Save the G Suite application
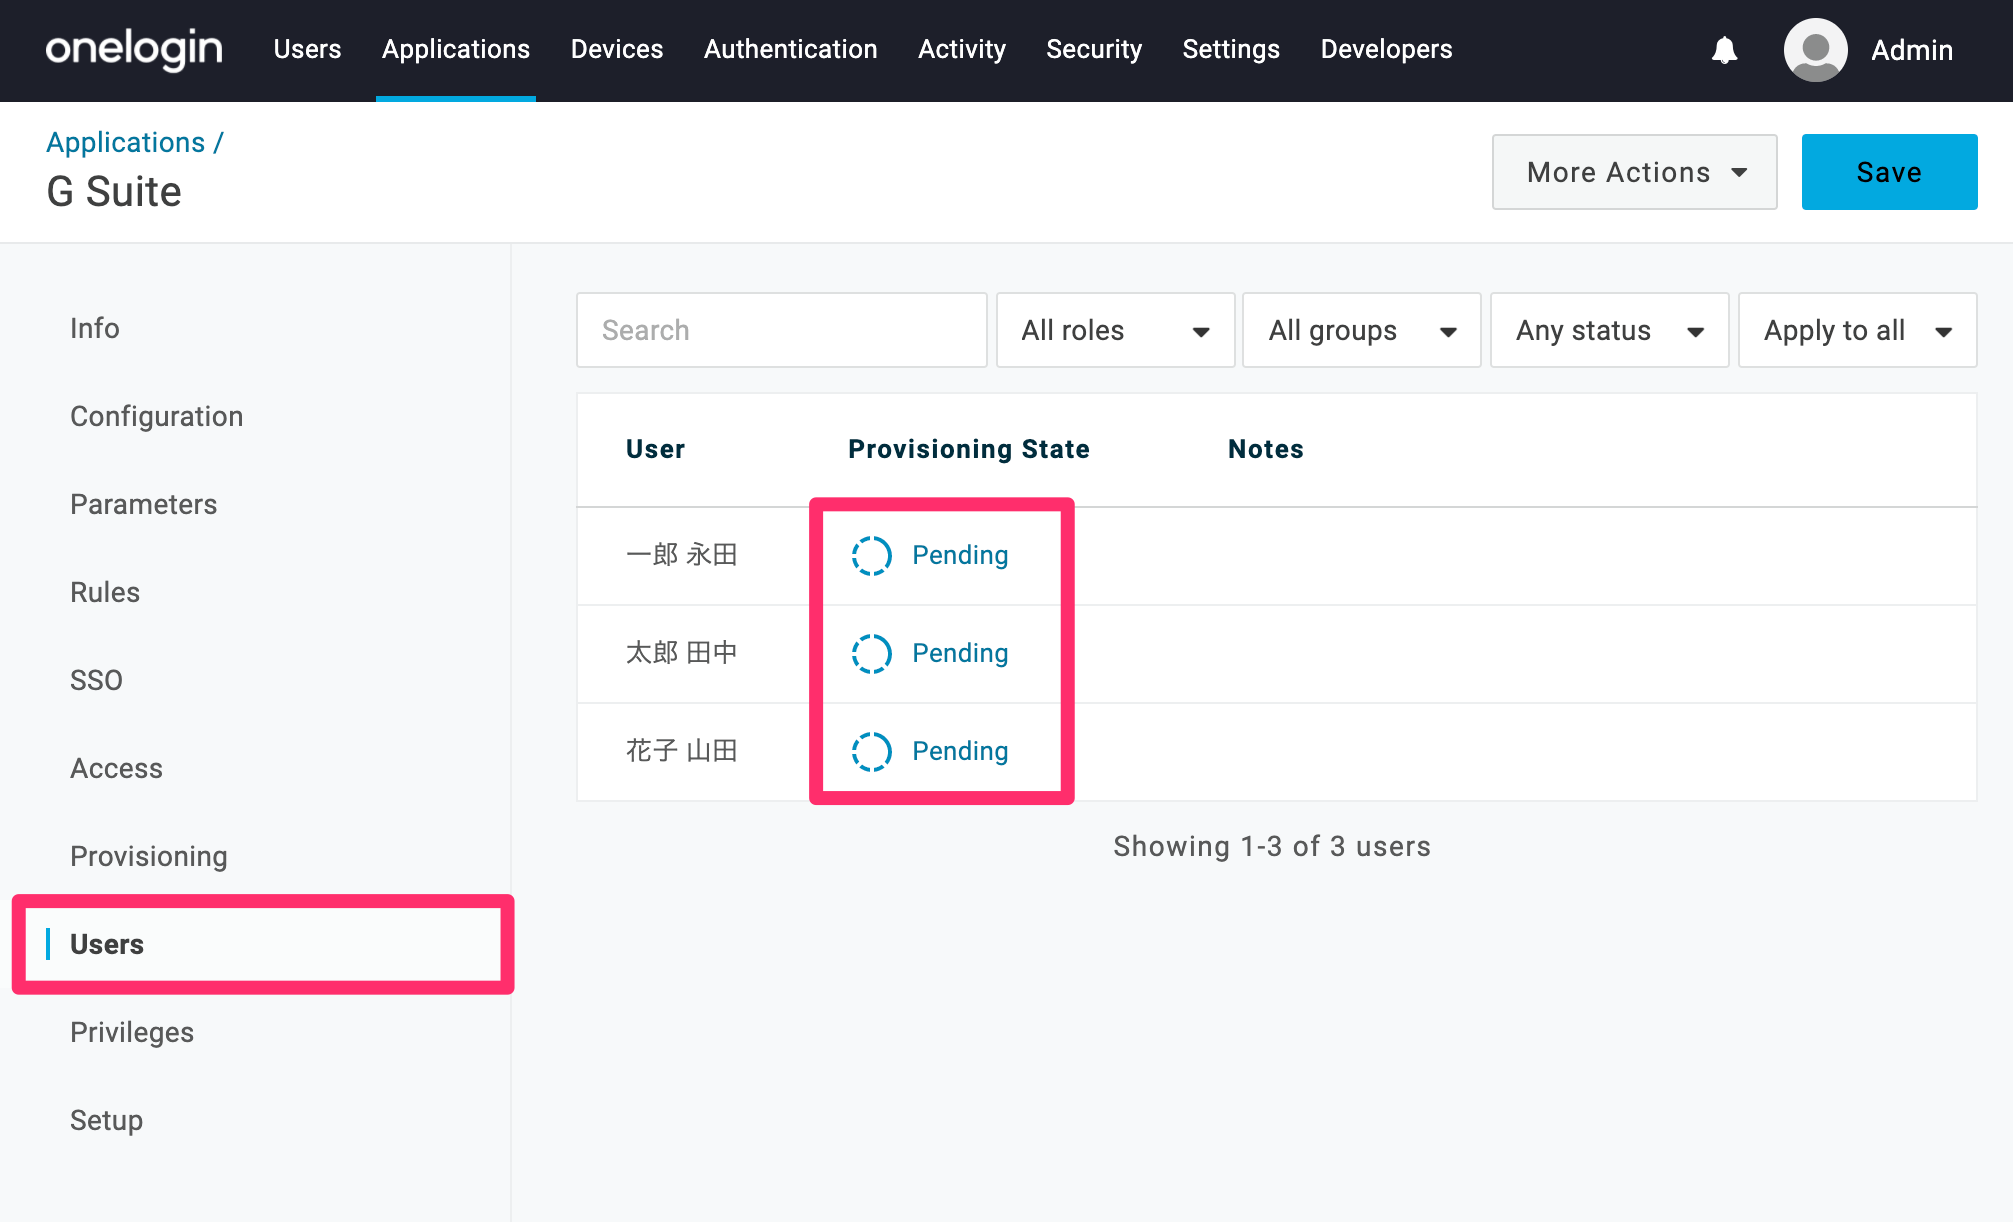Image resolution: width=2013 pixels, height=1222 pixels. 1890,172
